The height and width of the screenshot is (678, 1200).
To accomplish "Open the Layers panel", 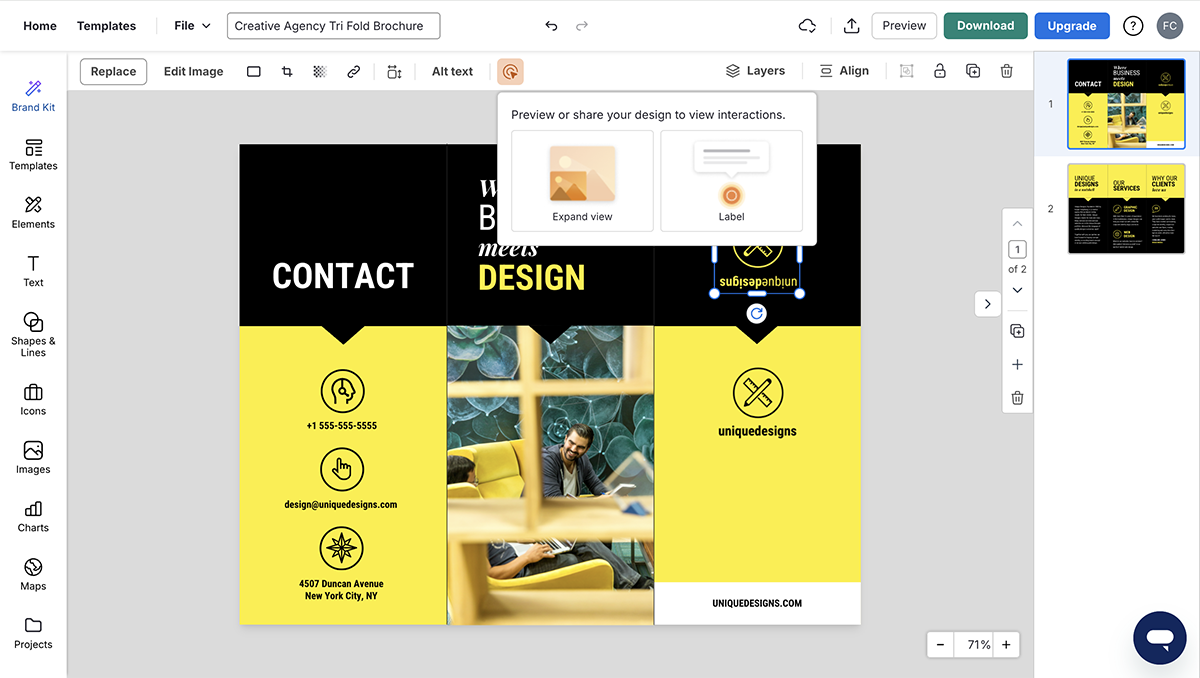I will pos(755,71).
